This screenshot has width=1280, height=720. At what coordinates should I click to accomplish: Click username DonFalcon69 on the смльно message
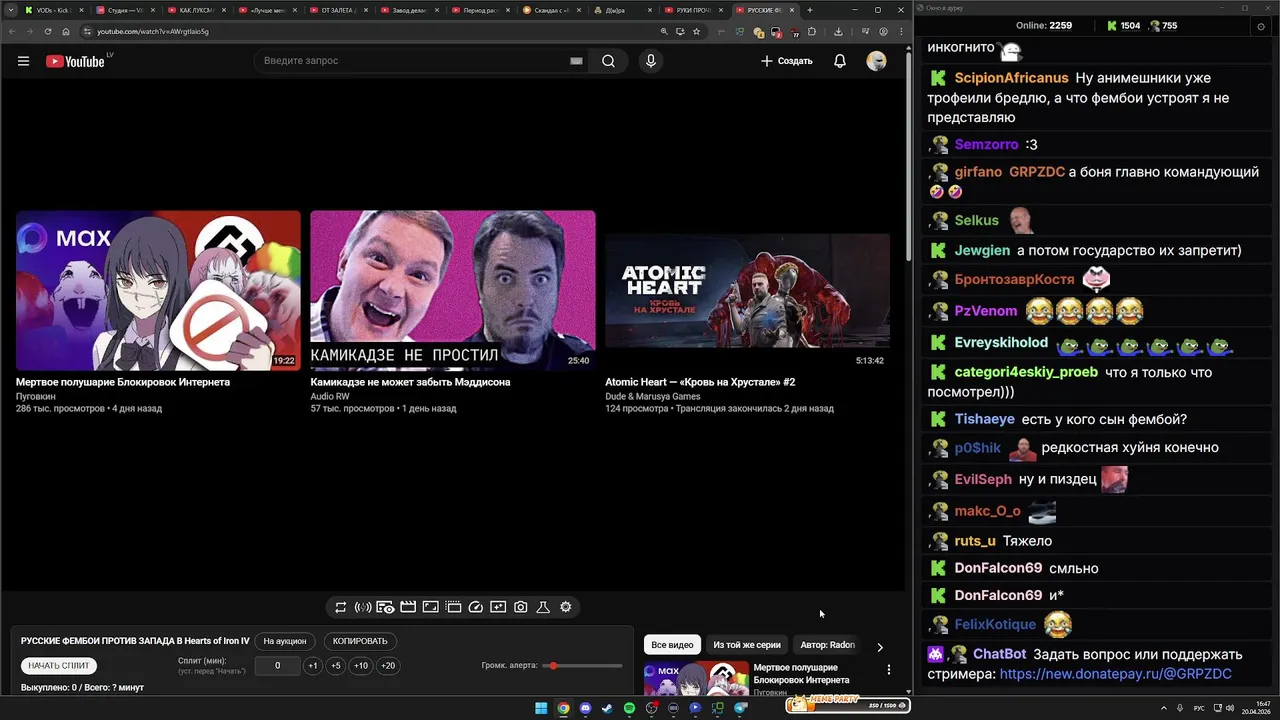click(998, 568)
